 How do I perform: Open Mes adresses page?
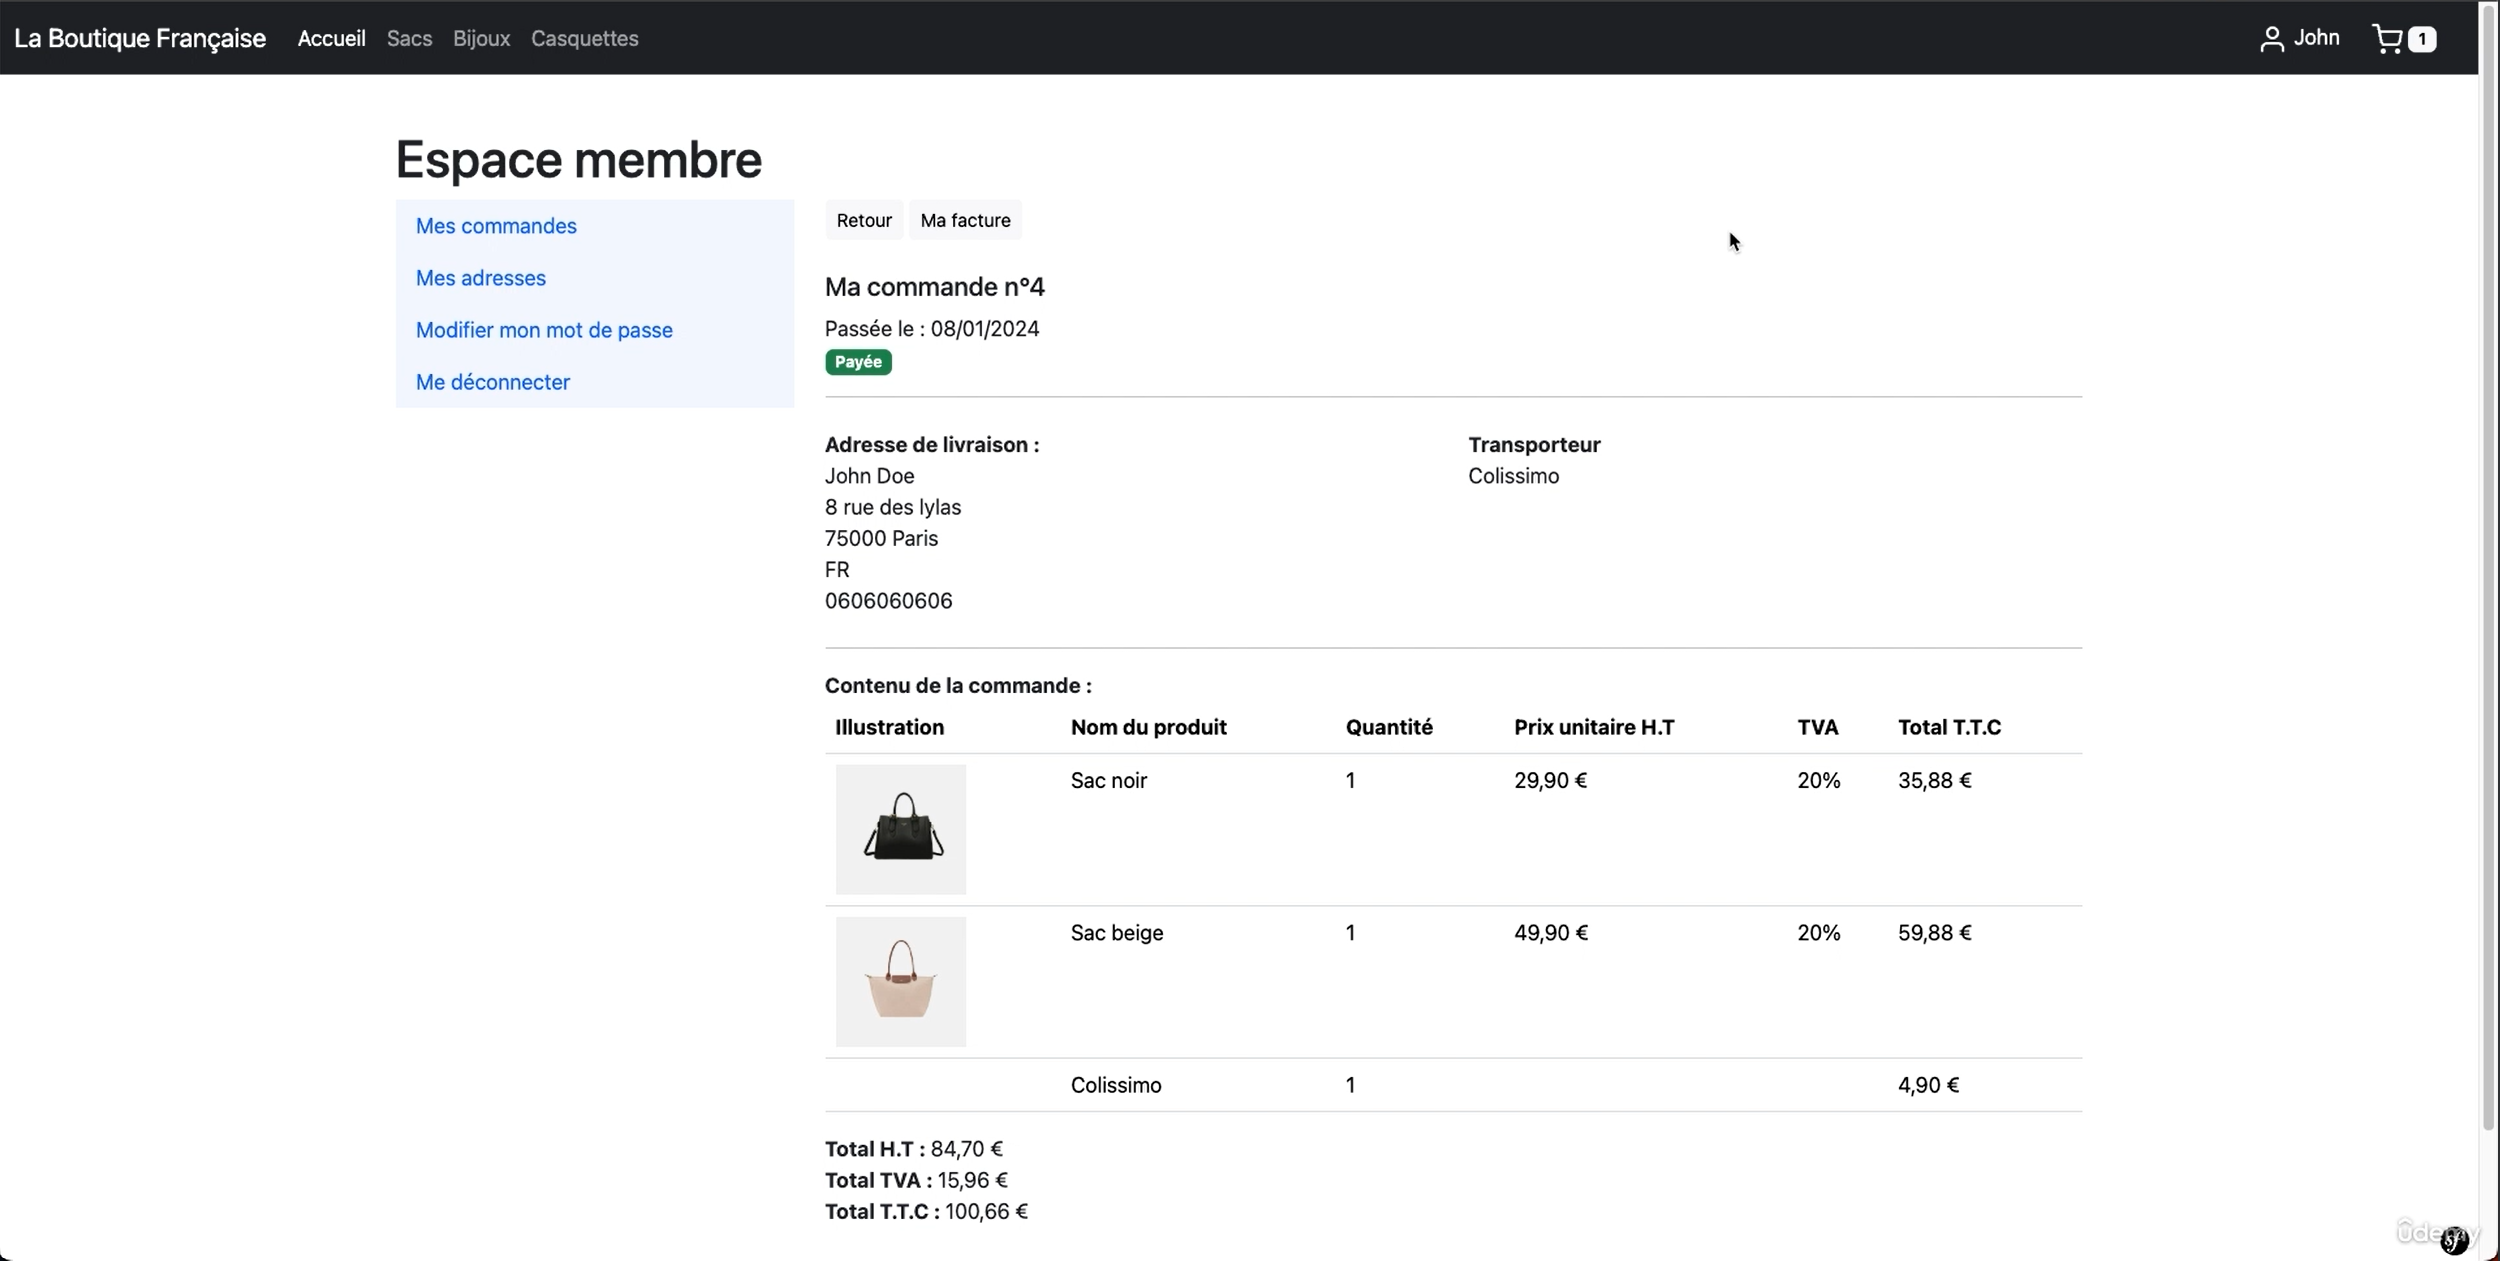click(480, 278)
